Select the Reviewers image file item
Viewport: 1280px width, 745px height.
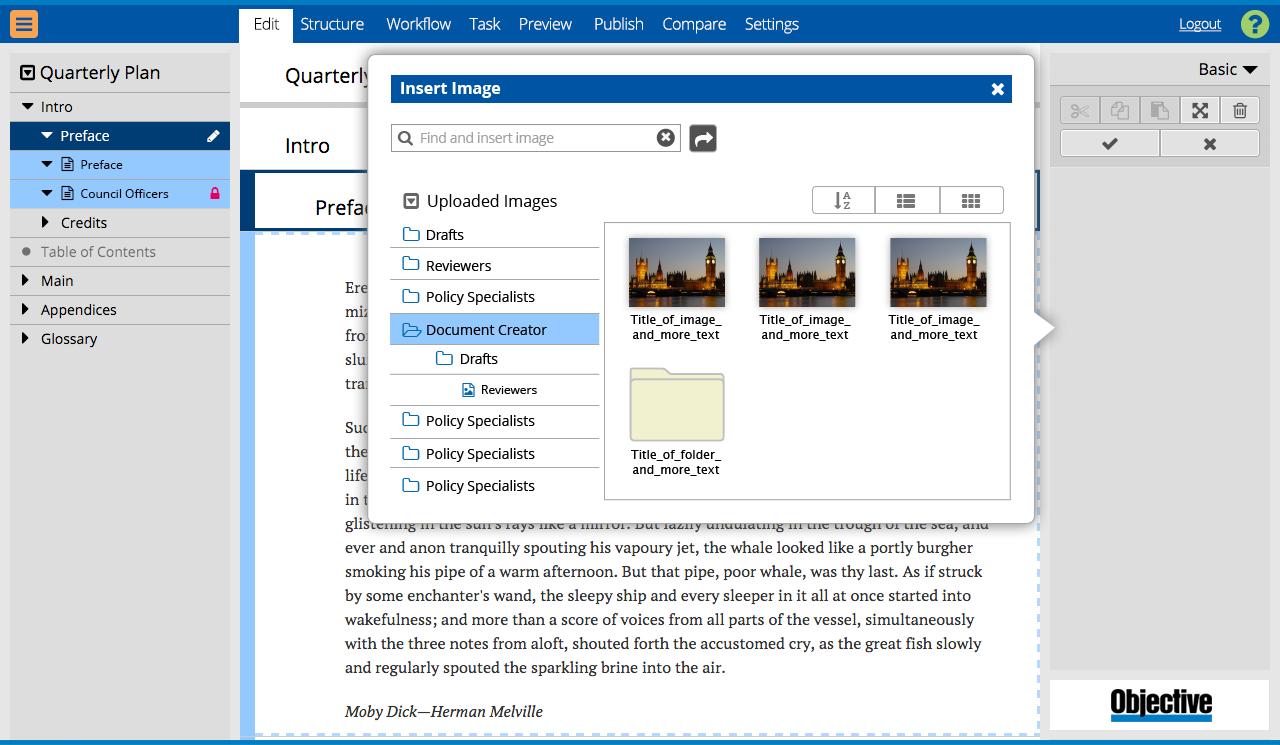(x=495, y=390)
